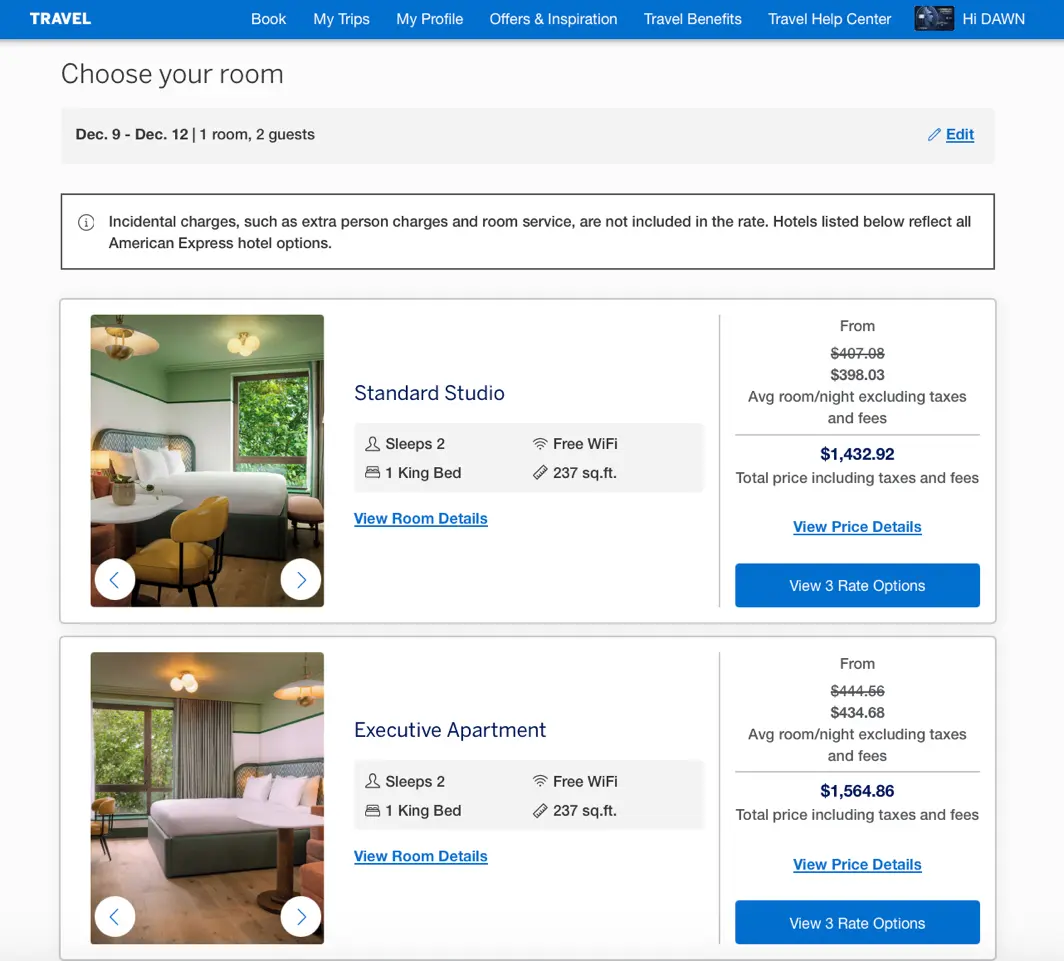1064x961 pixels.
Task: Expand Standard Studio's 3 rate options
Action: coord(857,586)
